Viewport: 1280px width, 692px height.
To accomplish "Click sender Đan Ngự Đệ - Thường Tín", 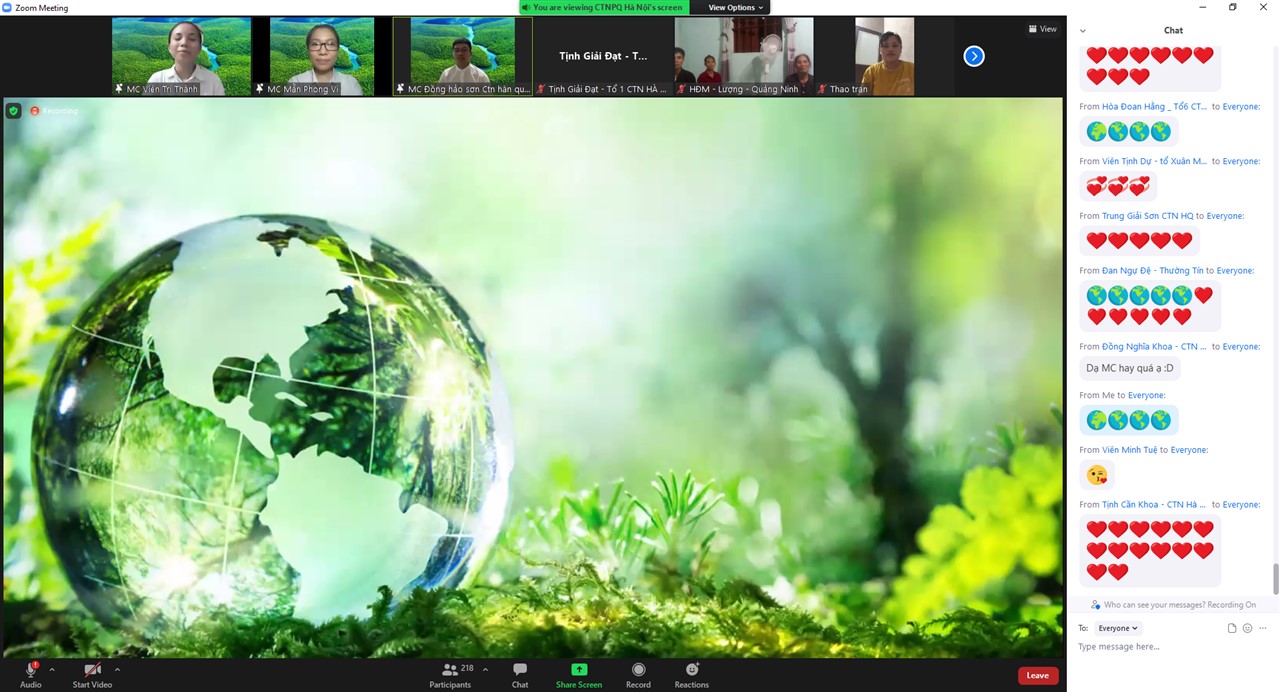I will click(x=1152, y=270).
